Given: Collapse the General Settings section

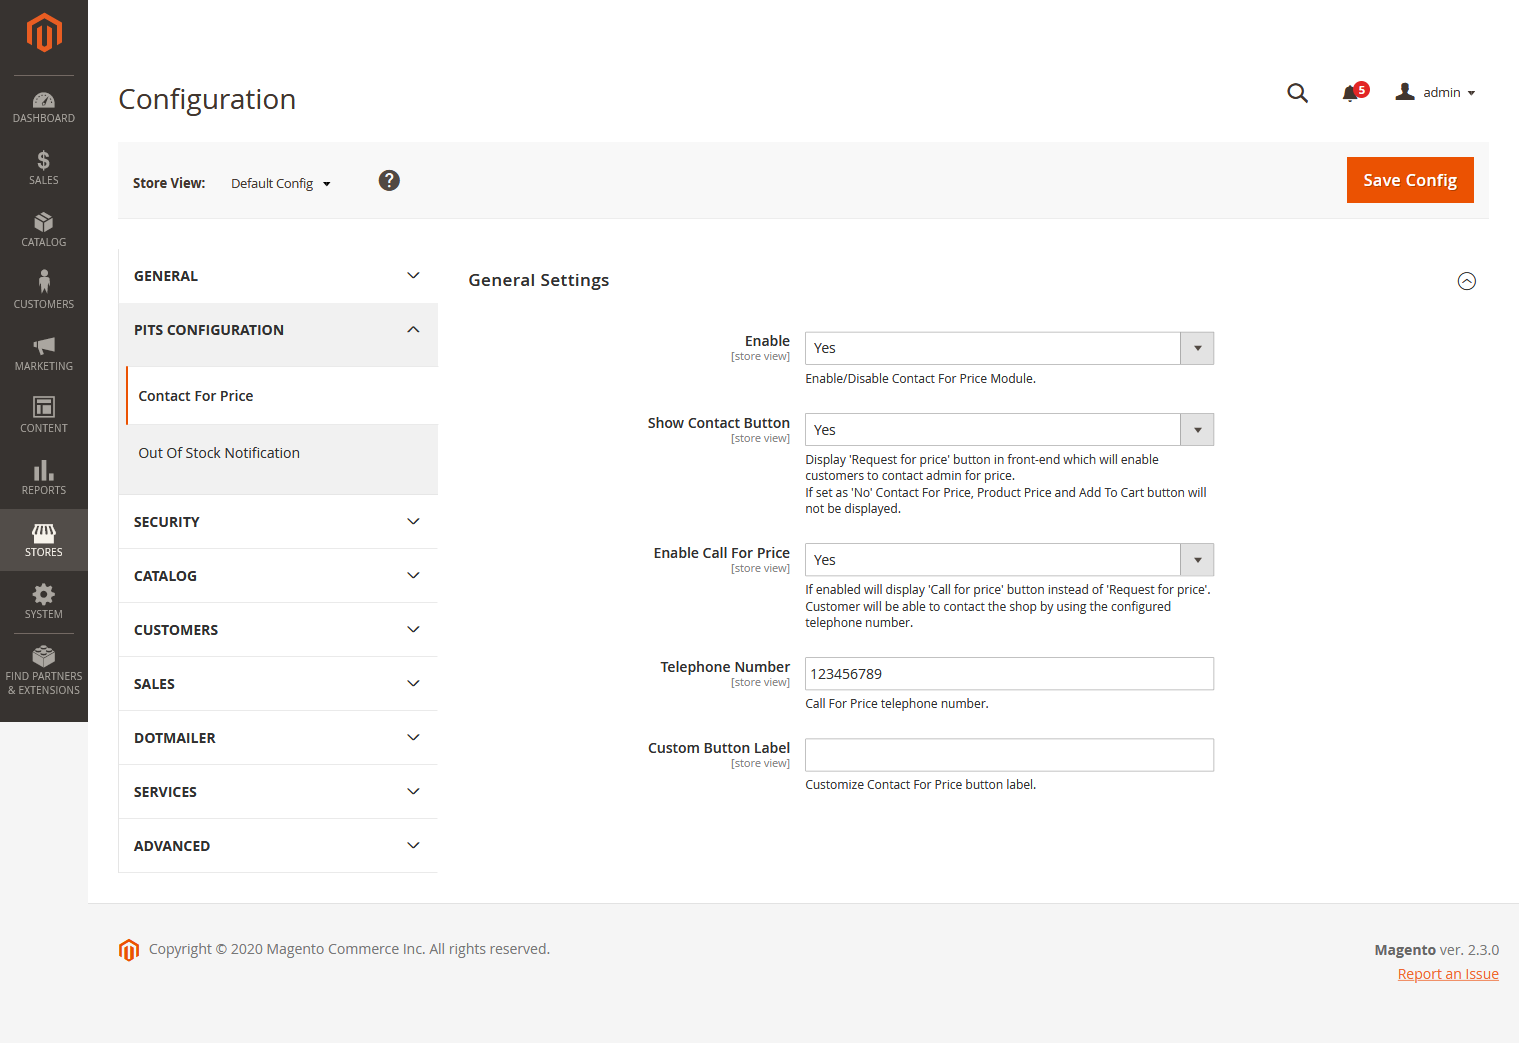Looking at the screenshot, I should coord(1466,281).
